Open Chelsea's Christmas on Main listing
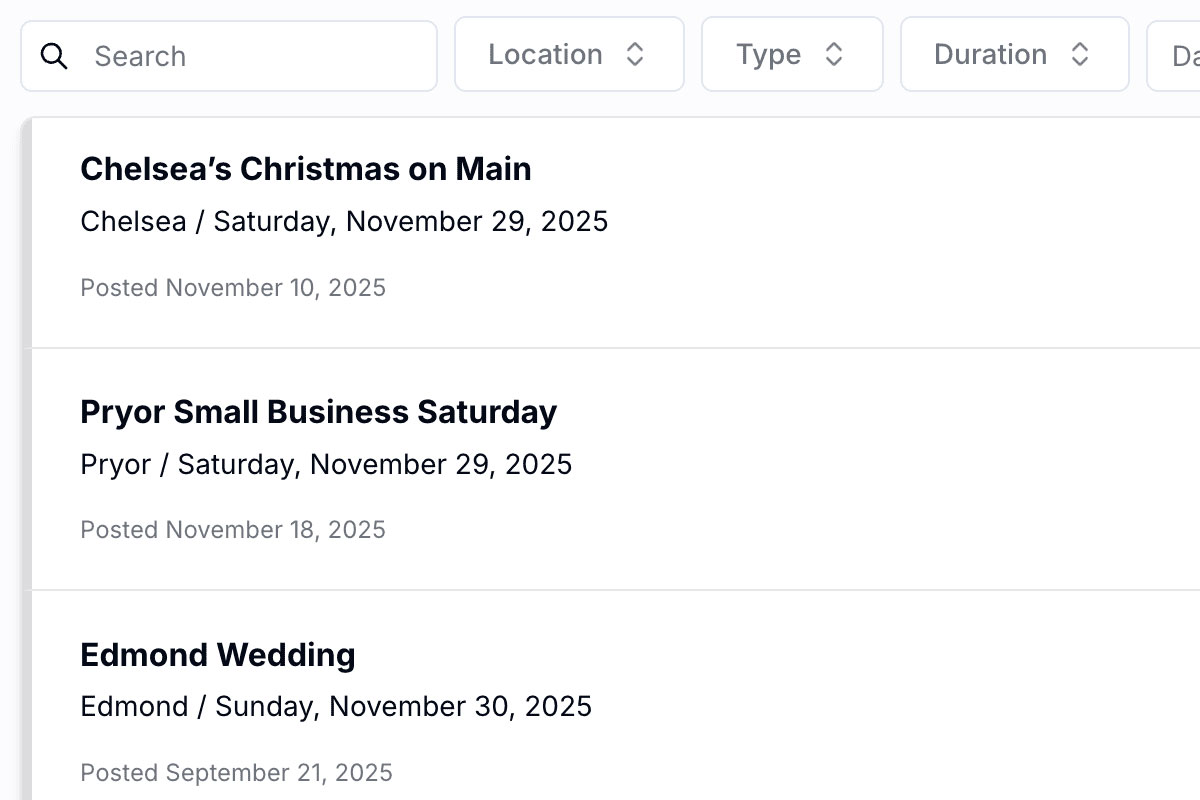1200x800 pixels. pyautogui.click(x=306, y=169)
